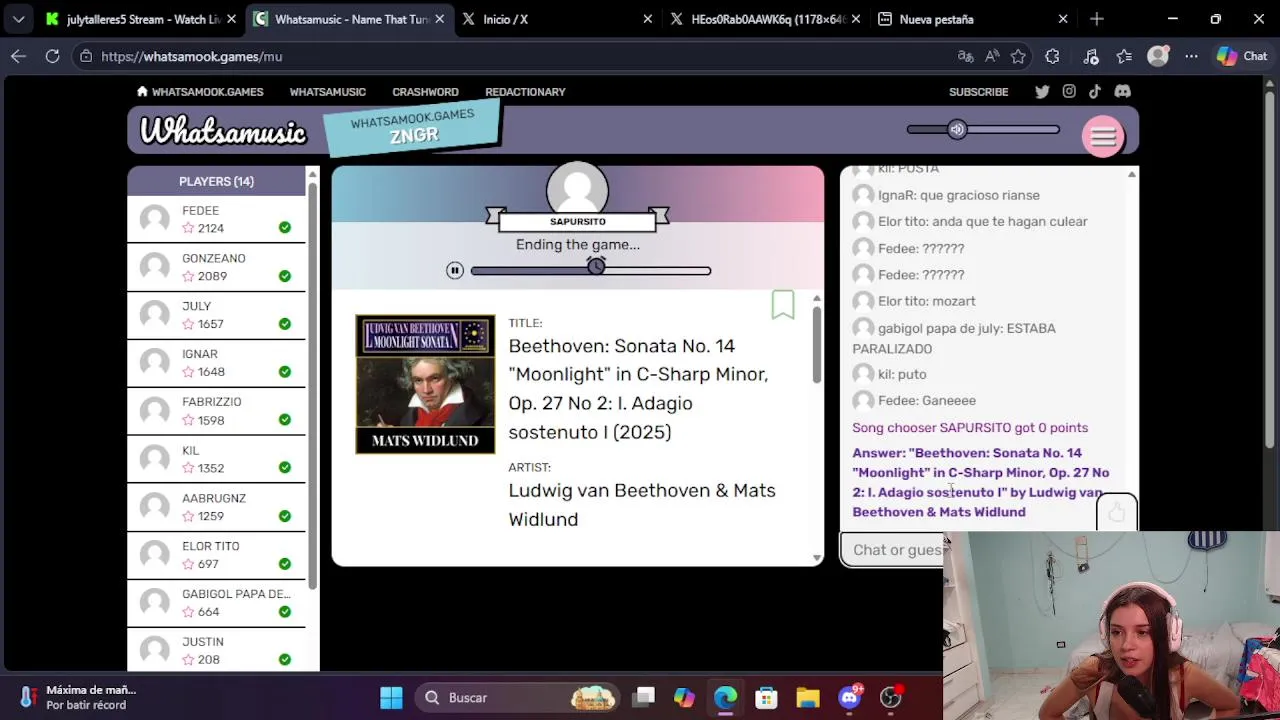The image size is (1280, 720).
Task: Click the site info lock icon in address bar
Action: 87,56
